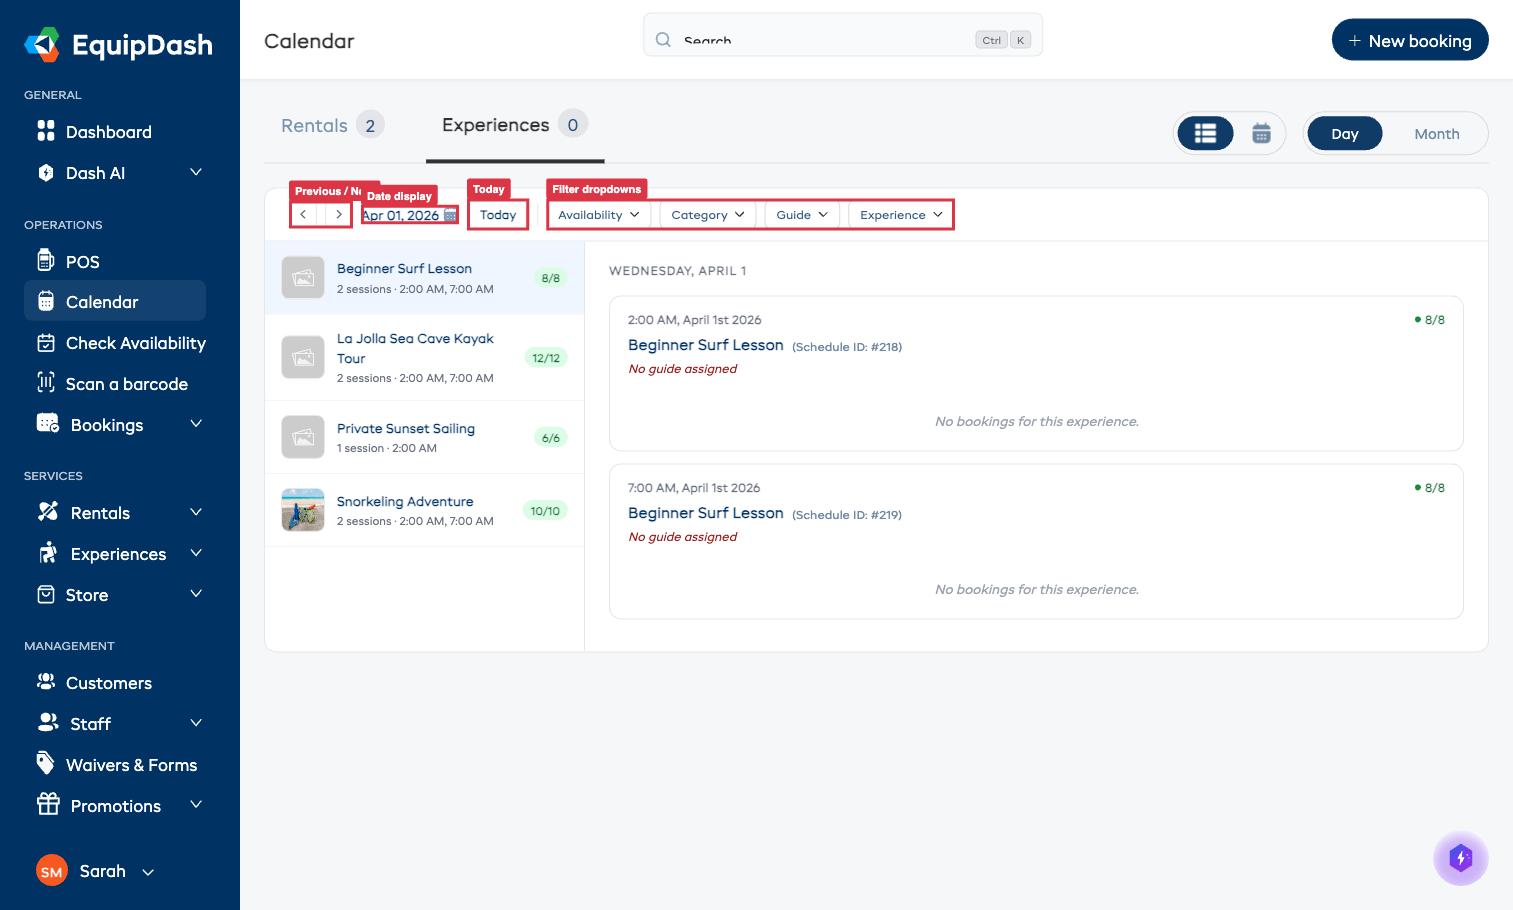This screenshot has height=910, width=1513.
Task: Open the floating Dash AI assistant button
Action: (1461, 858)
